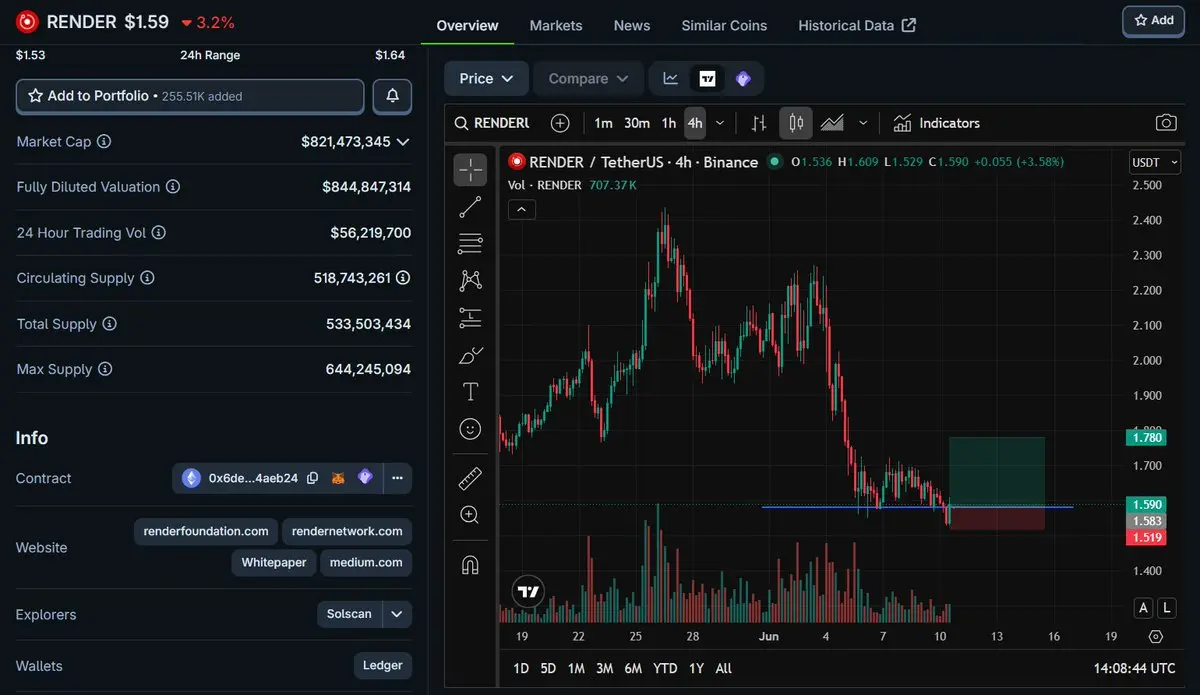Add contract to MetaMask via fox icon
Screen dimensions: 1200x695
click(338, 478)
